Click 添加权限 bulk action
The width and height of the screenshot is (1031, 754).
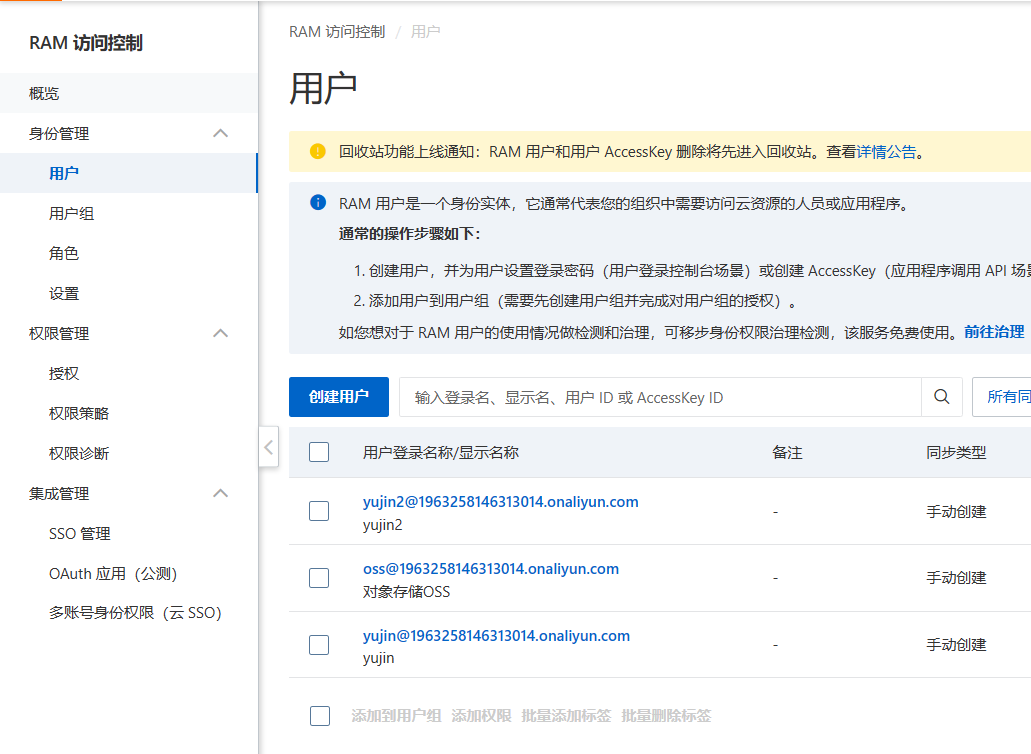pos(481,716)
